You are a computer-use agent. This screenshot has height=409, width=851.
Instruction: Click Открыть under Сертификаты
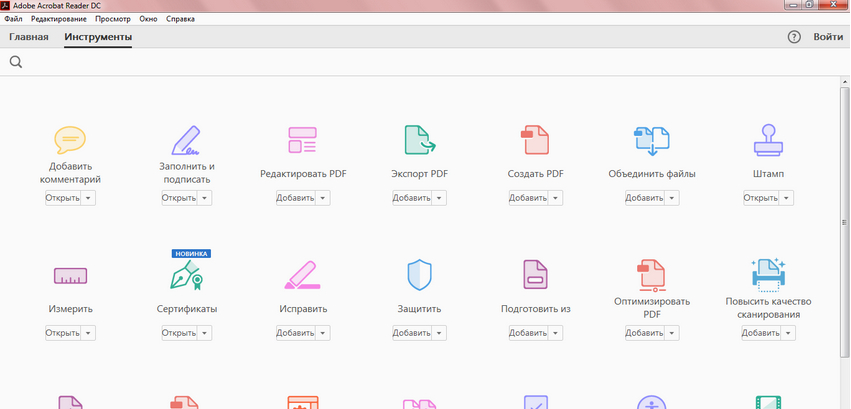[x=179, y=333]
